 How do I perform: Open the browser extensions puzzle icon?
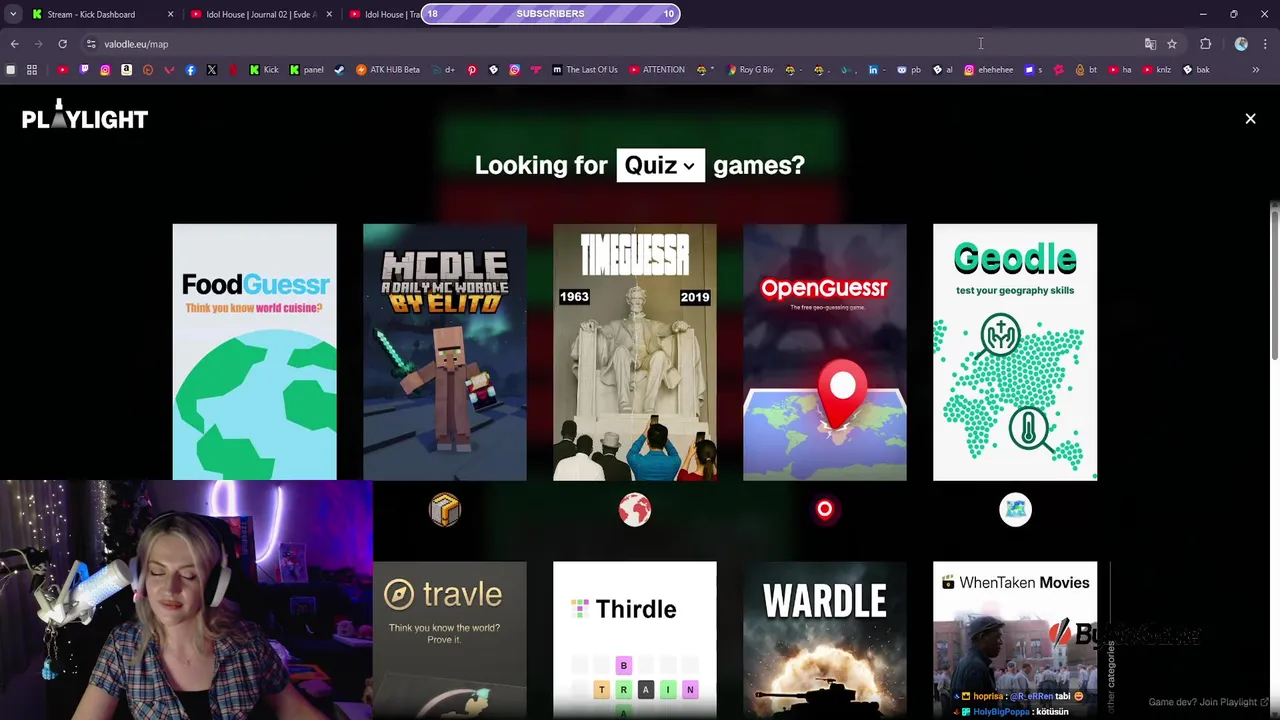[1205, 44]
